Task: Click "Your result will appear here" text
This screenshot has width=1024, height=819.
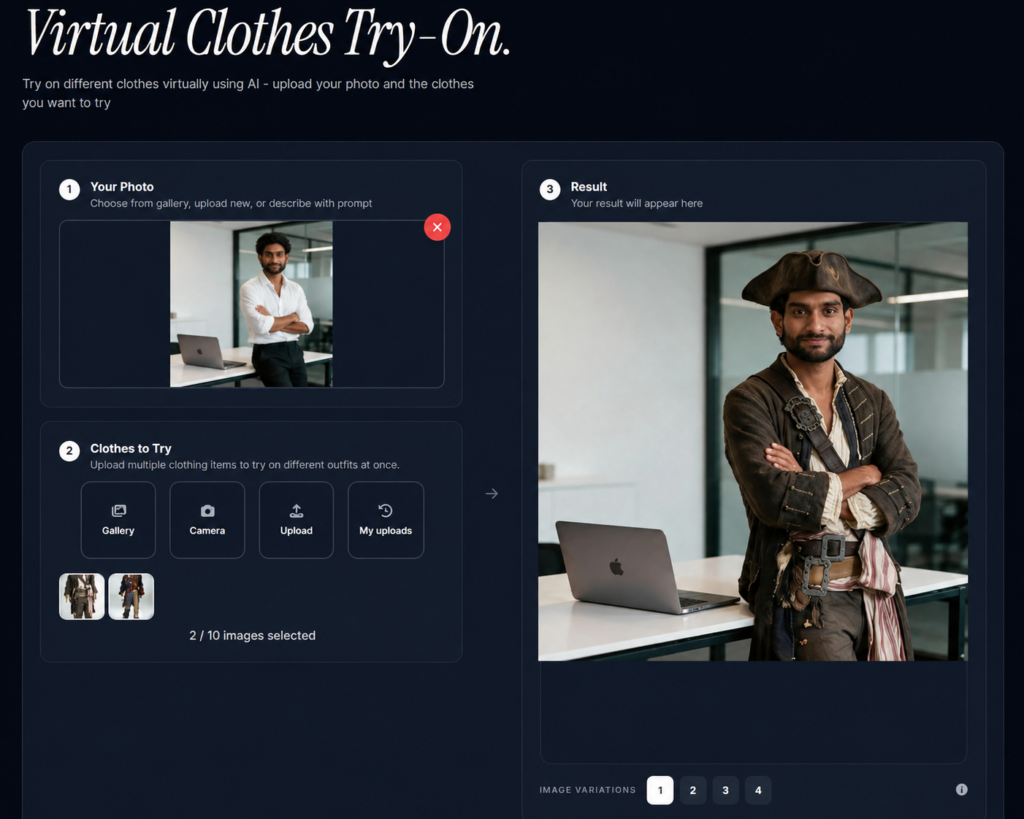Action: click(x=637, y=203)
